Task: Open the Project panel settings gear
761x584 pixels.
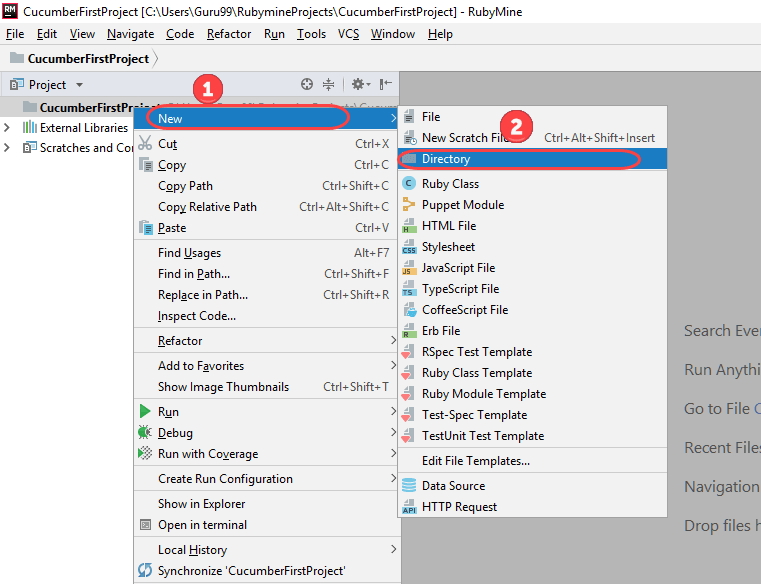Action: tap(358, 85)
